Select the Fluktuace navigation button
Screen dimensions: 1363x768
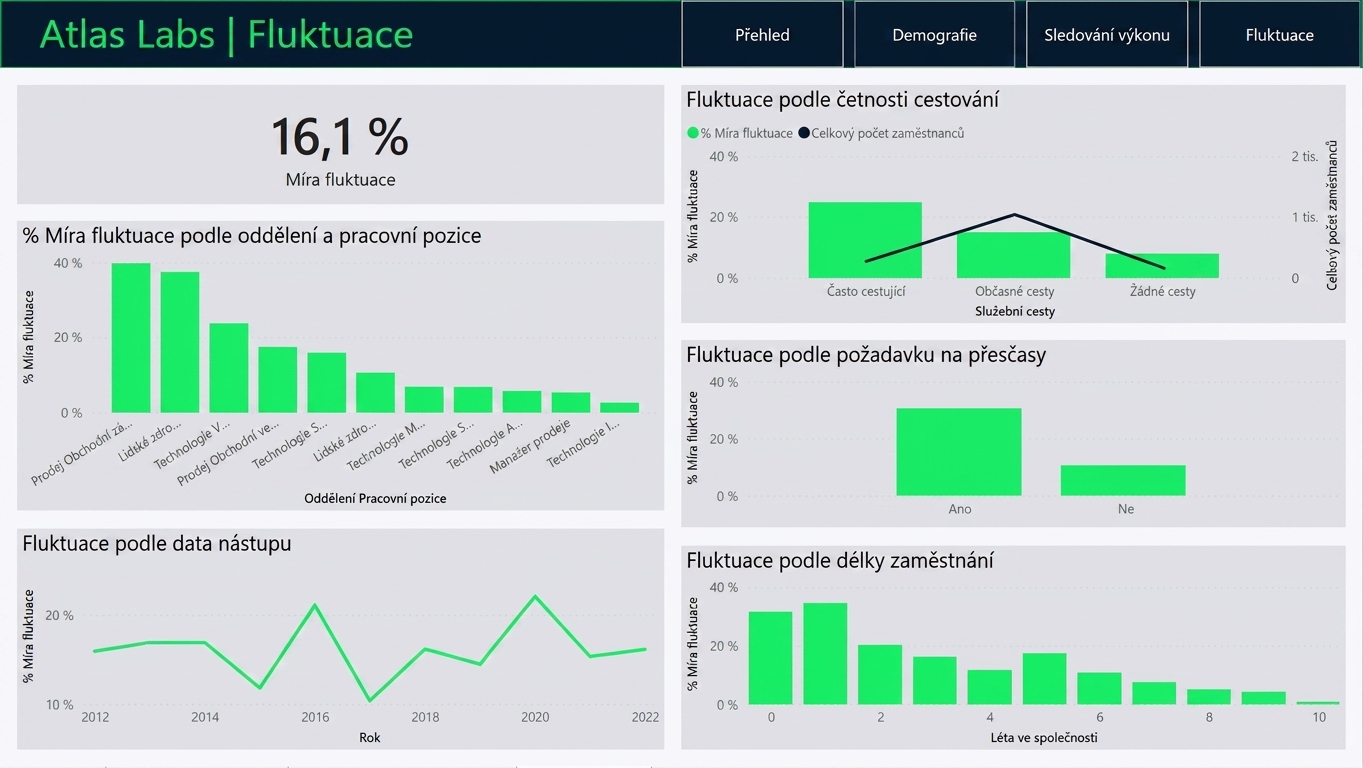click(x=1279, y=34)
